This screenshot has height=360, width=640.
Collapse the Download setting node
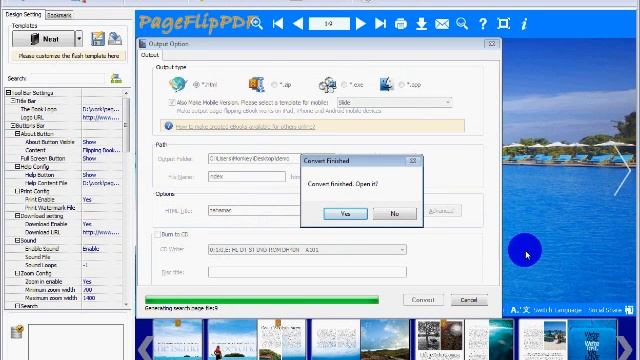(18, 216)
